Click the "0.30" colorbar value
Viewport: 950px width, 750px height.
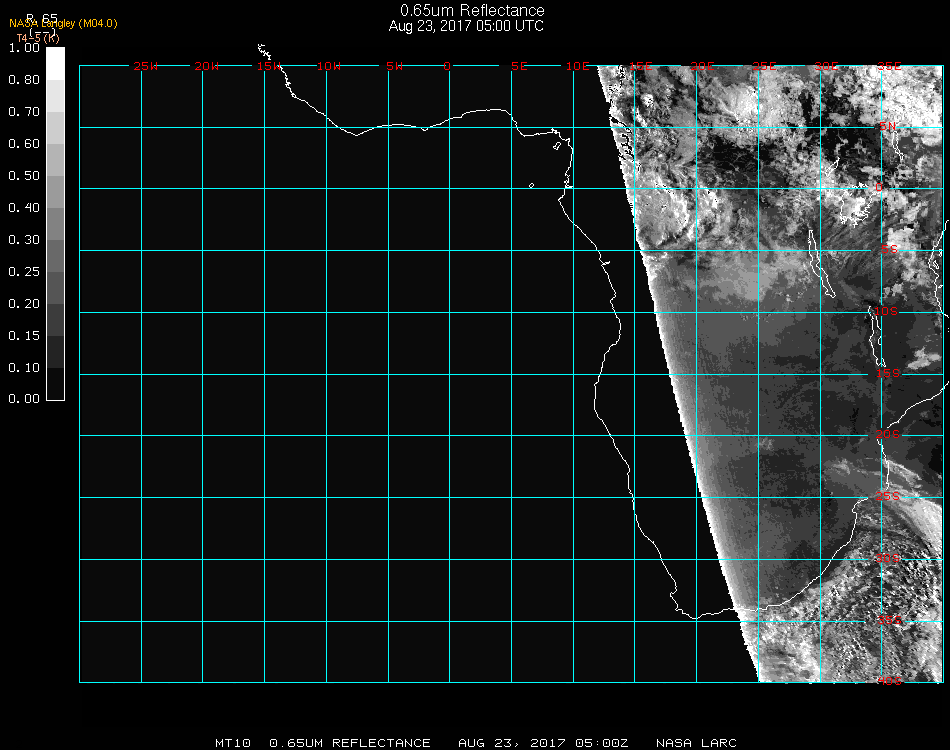pos(24,241)
